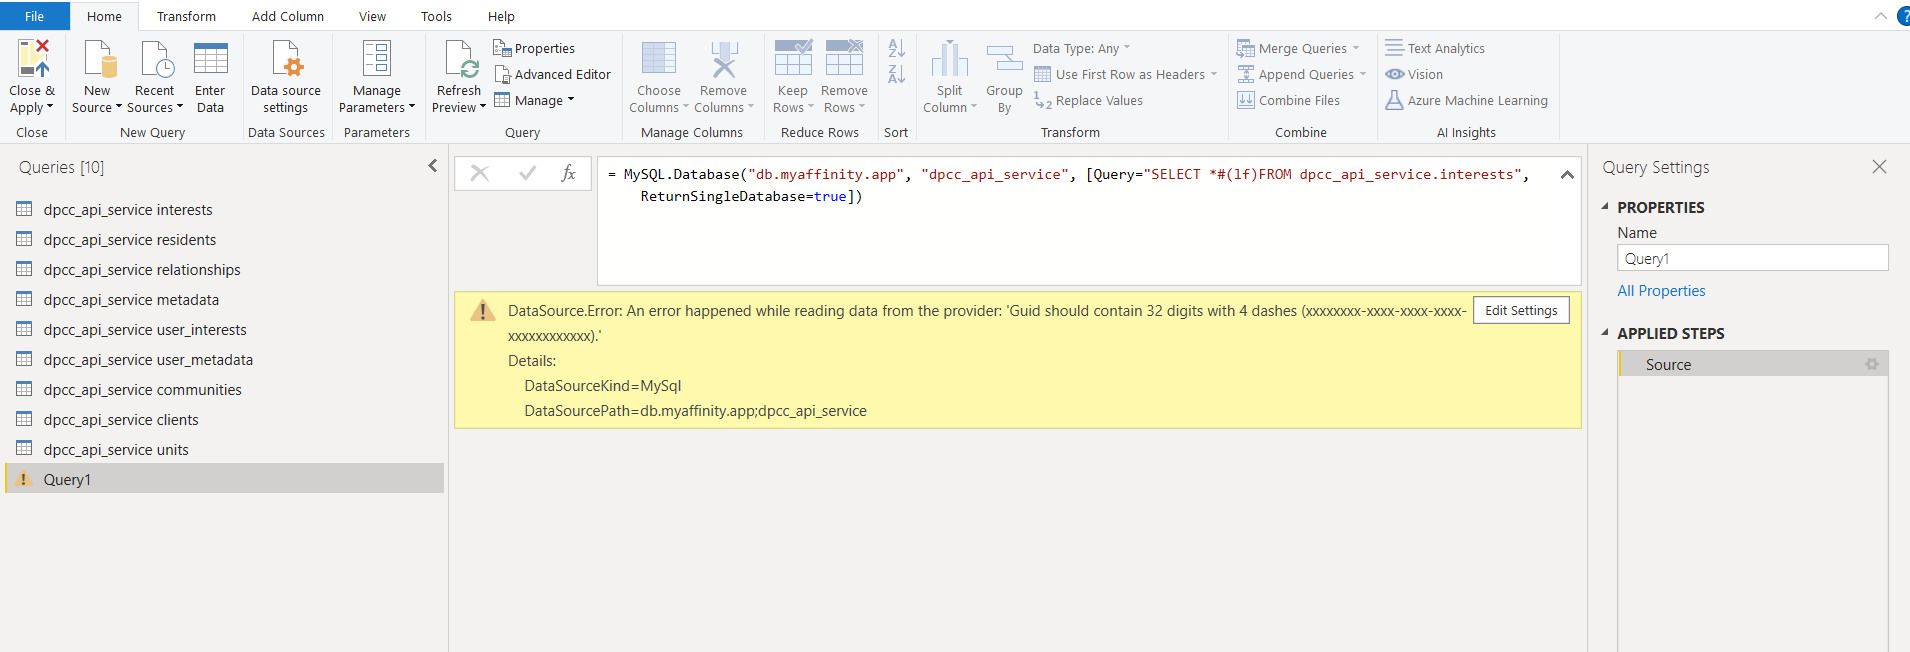Click the Close & Apply icon
The image size is (1910, 652).
[32, 60]
